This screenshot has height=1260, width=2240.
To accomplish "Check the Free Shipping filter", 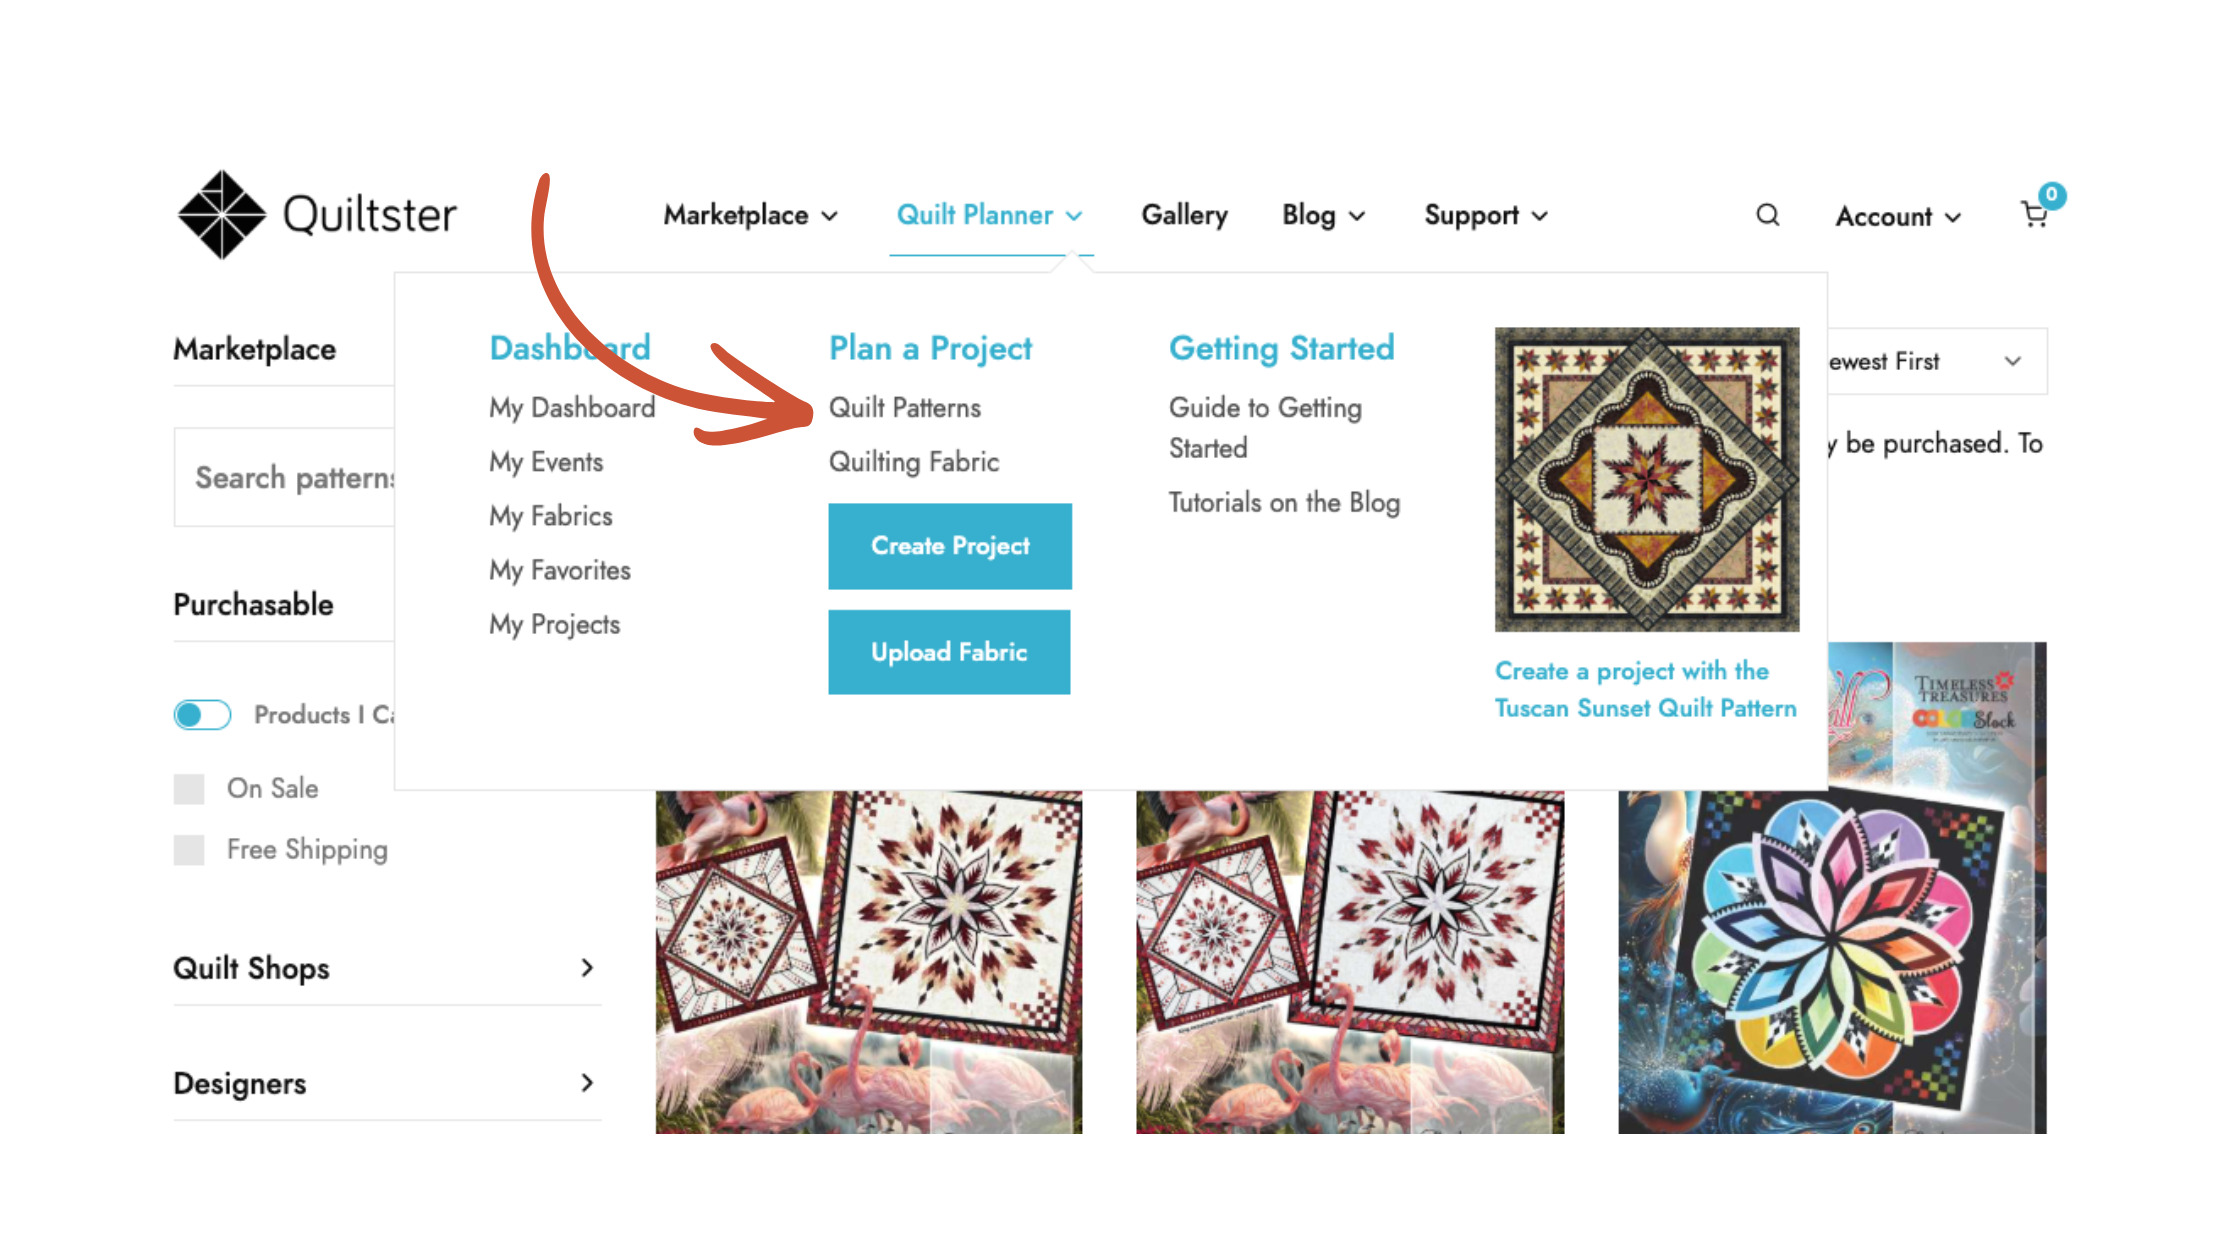I will 188,850.
